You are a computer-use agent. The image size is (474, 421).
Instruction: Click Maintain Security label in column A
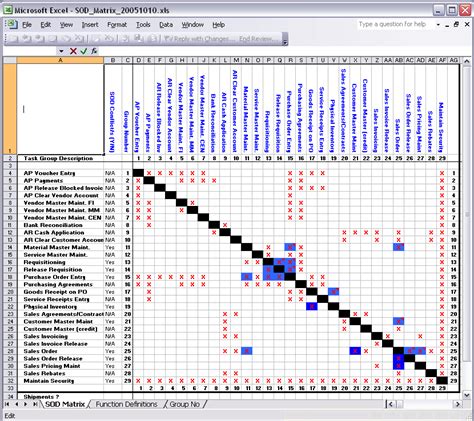click(49, 381)
